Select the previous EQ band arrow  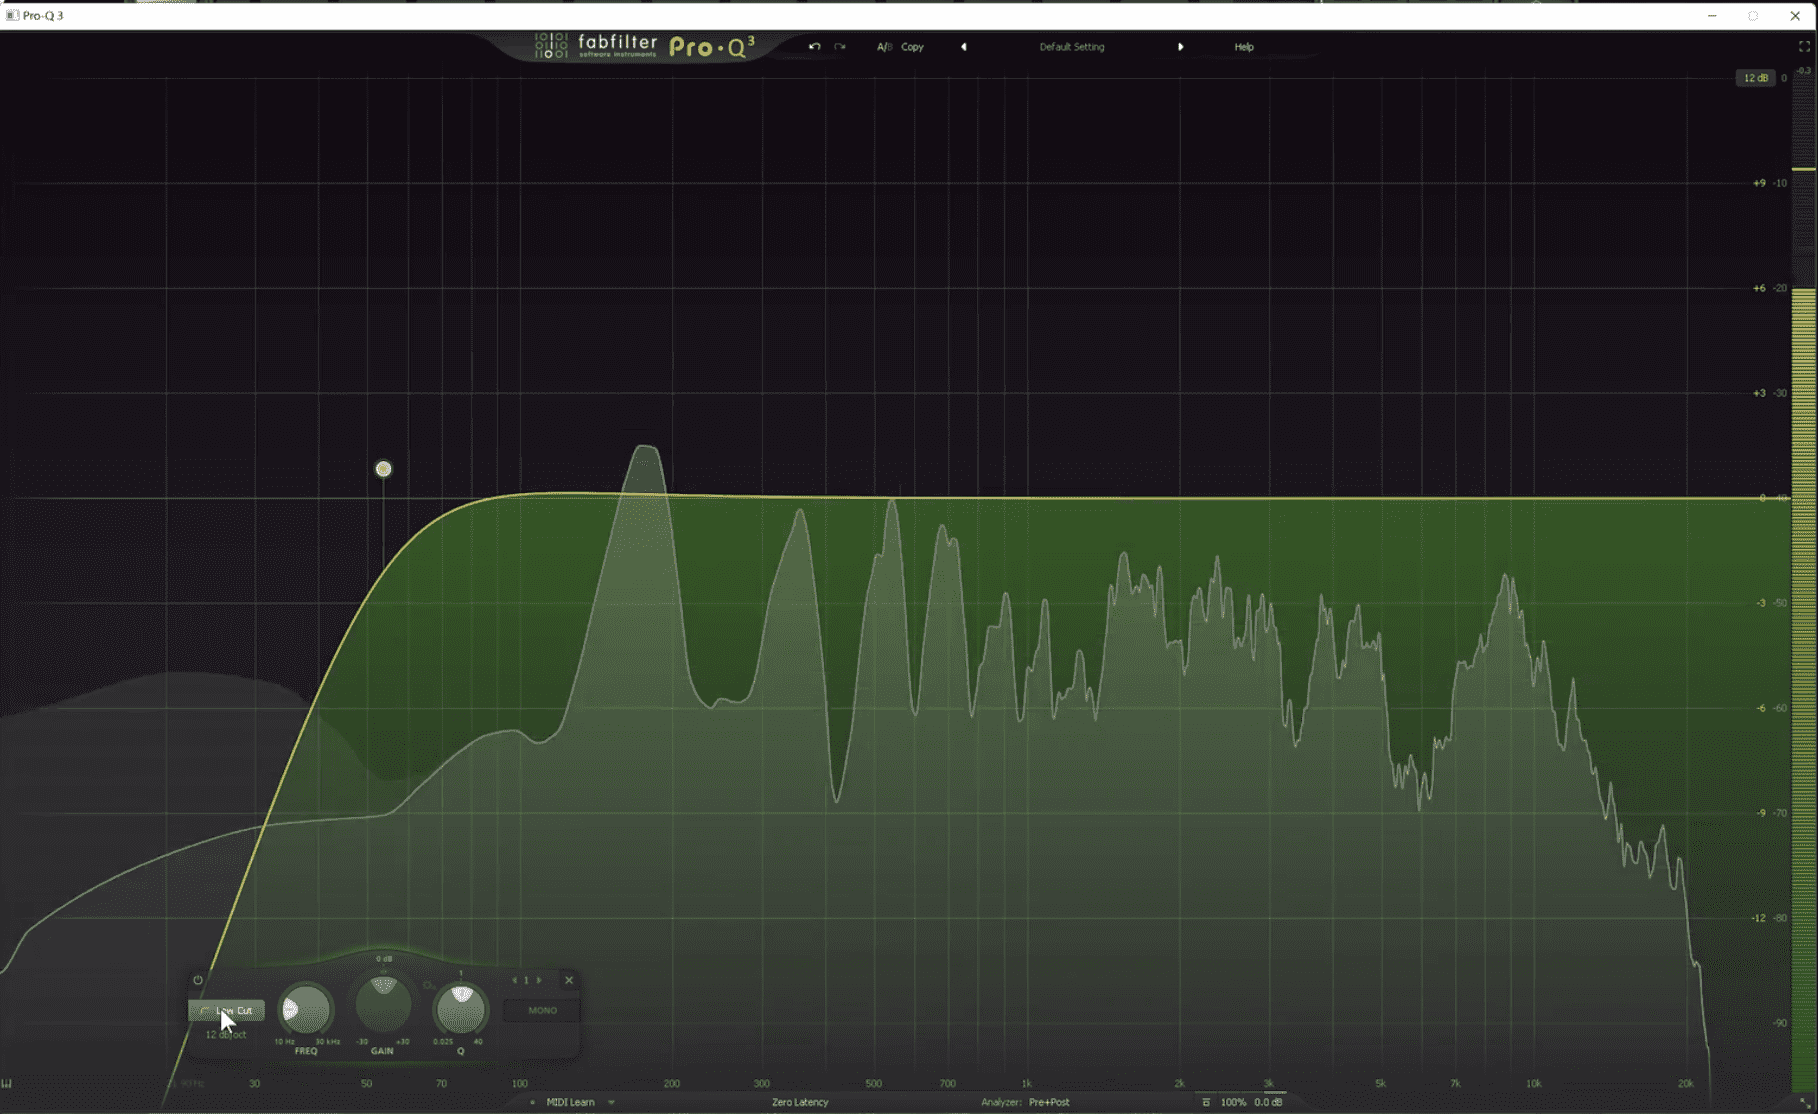click(515, 980)
